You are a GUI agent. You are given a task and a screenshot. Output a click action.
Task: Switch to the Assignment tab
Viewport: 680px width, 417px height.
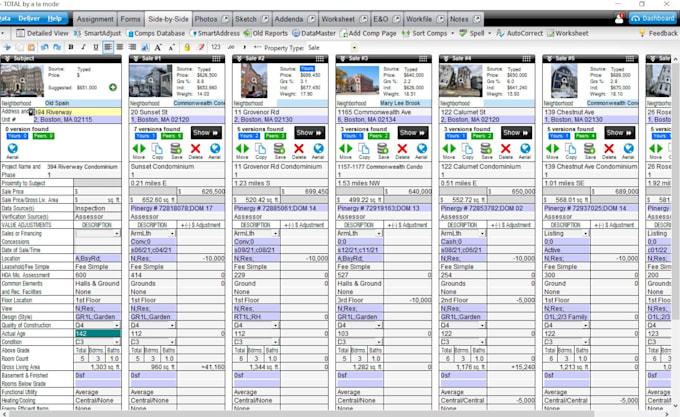pyautogui.click(x=95, y=19)
